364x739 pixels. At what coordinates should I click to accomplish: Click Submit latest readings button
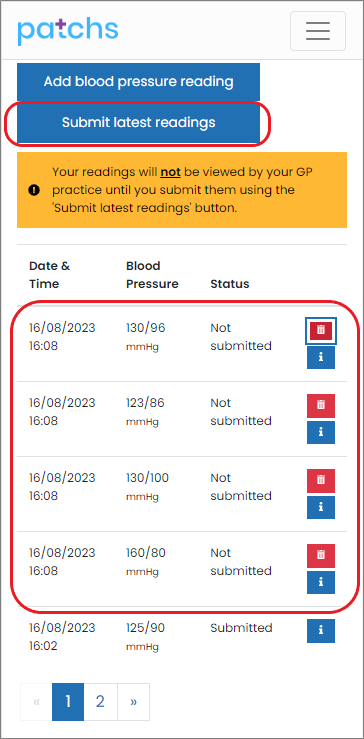pos(138,123)
